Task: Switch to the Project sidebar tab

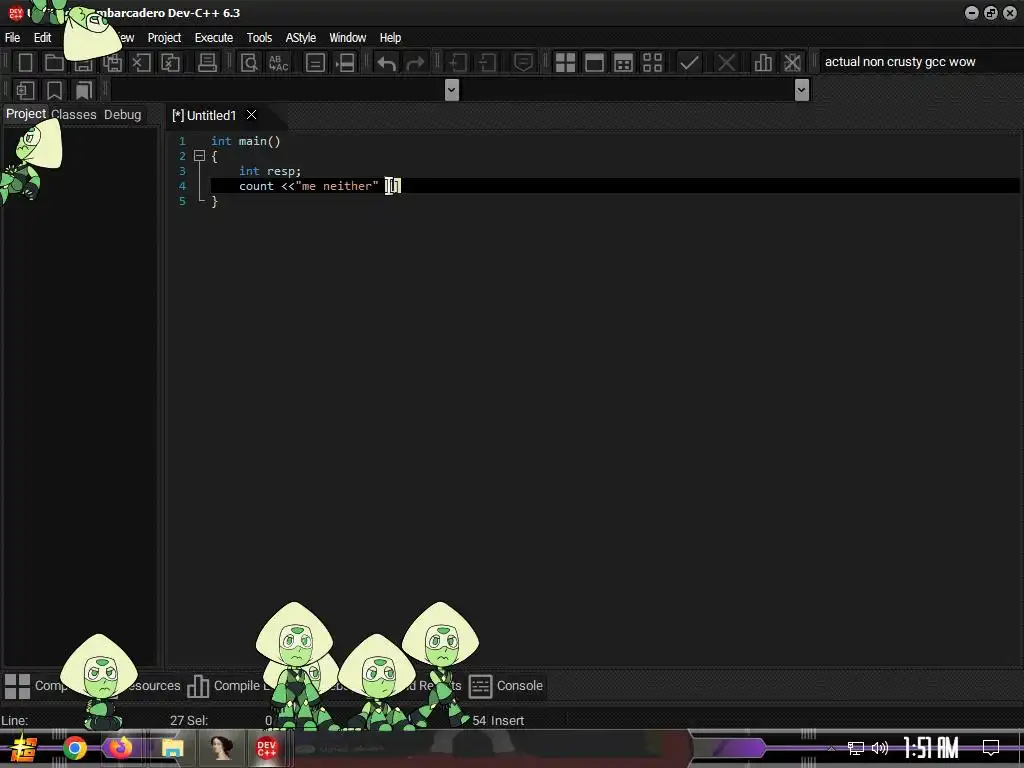Action: point(25,114)
